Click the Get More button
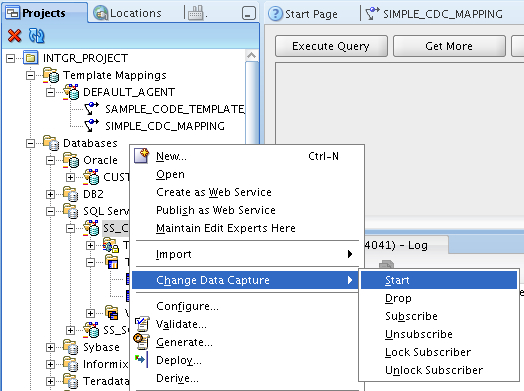 click(449, 46)
